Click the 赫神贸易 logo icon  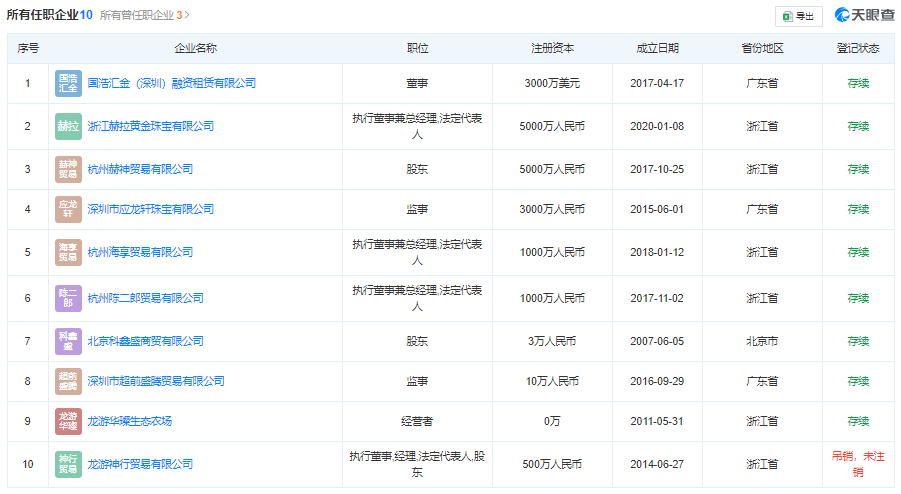[x=68, y=169]
